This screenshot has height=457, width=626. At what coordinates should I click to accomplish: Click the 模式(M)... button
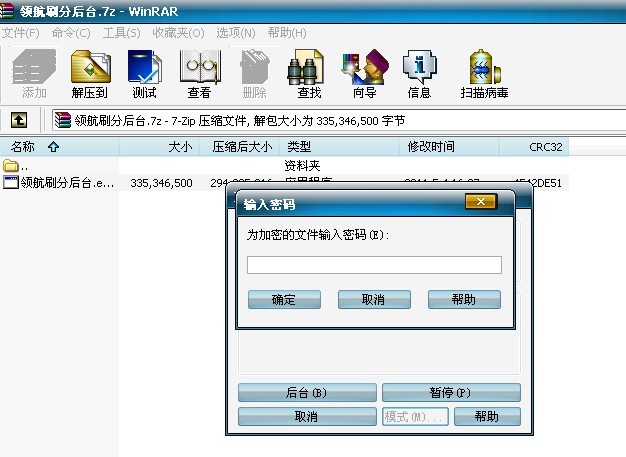tap(415, 417)
